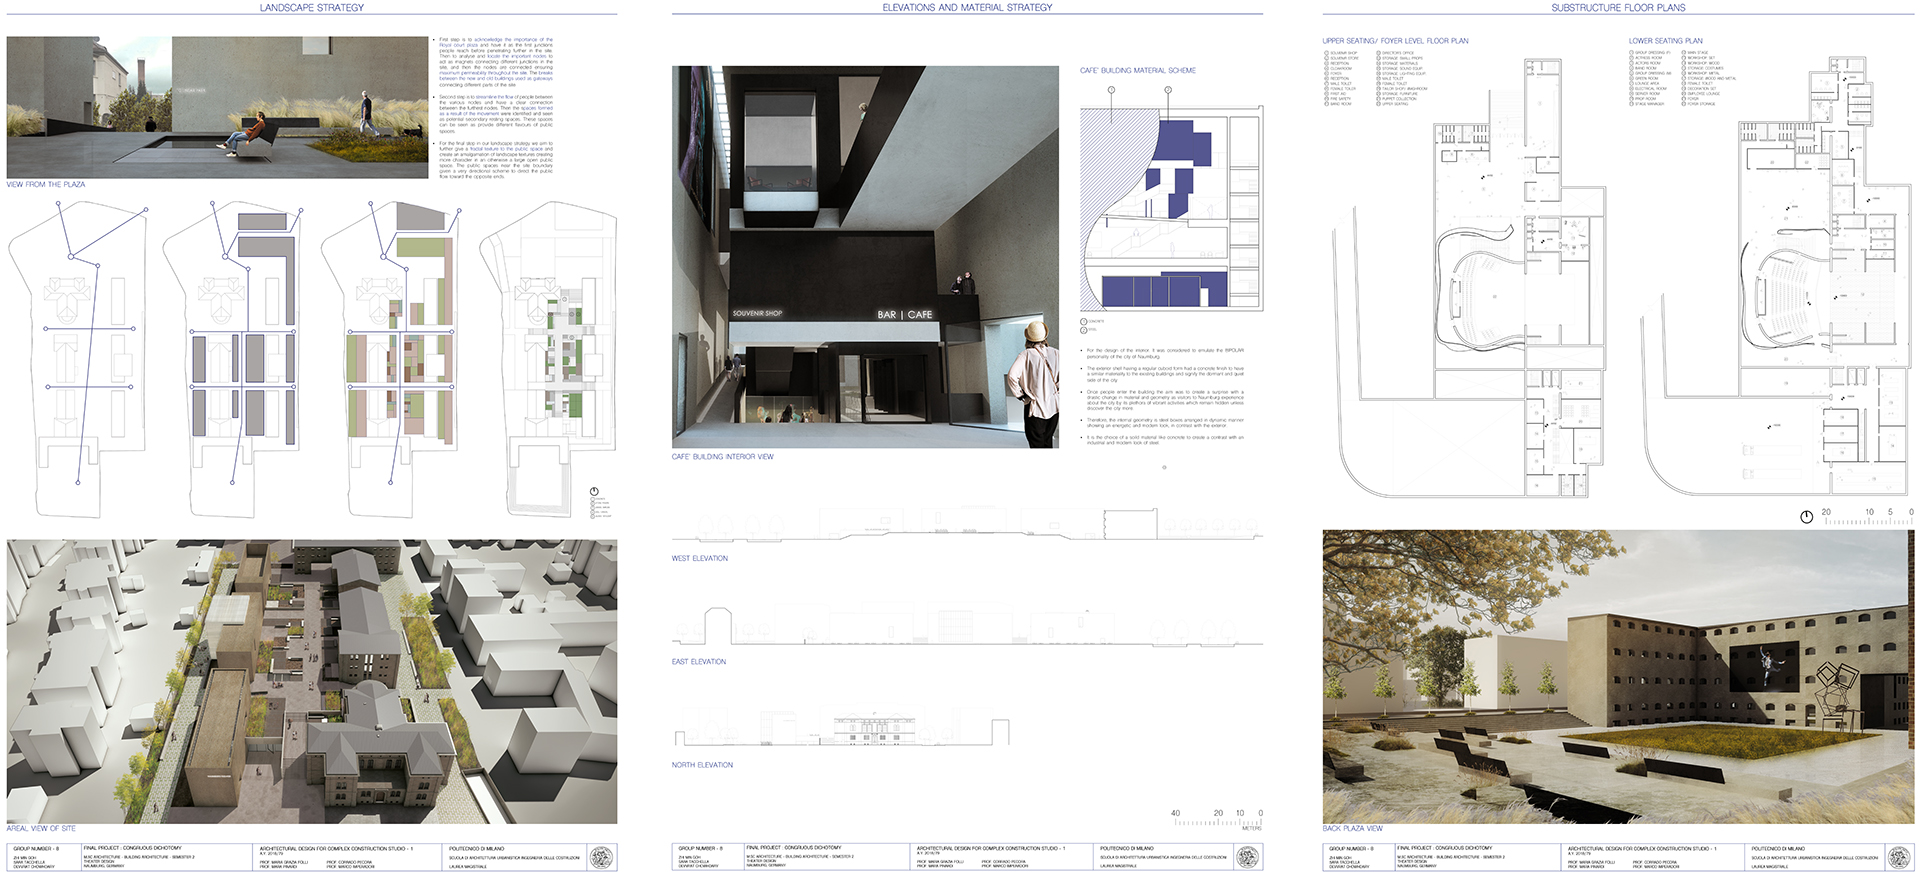Click the 'WEST ELEVATION' label
The image size is (1920, 872).
(x=700, y=559)
